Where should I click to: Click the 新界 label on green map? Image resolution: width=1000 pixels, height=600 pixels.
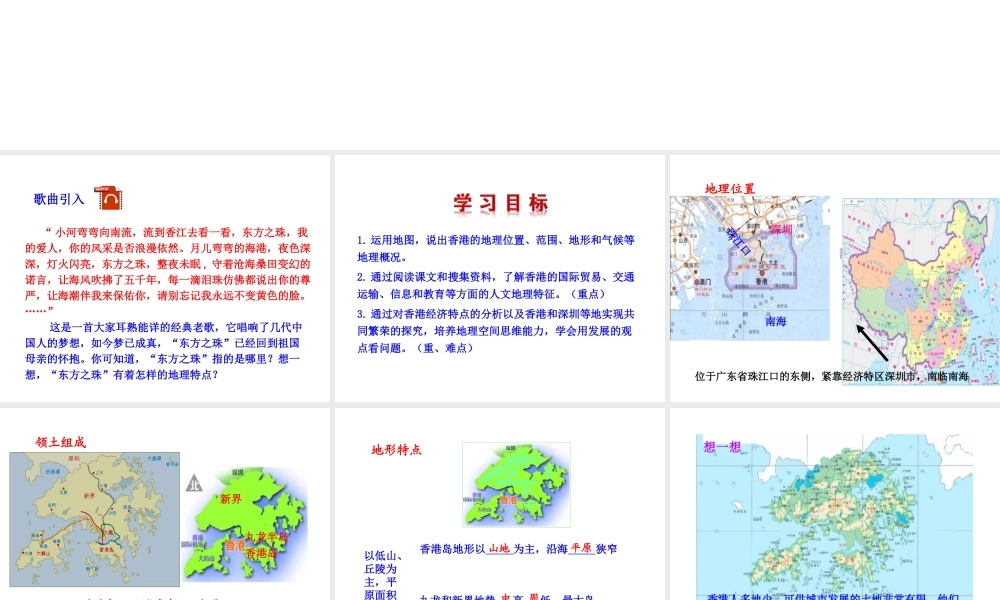click(x=231, y=499)
